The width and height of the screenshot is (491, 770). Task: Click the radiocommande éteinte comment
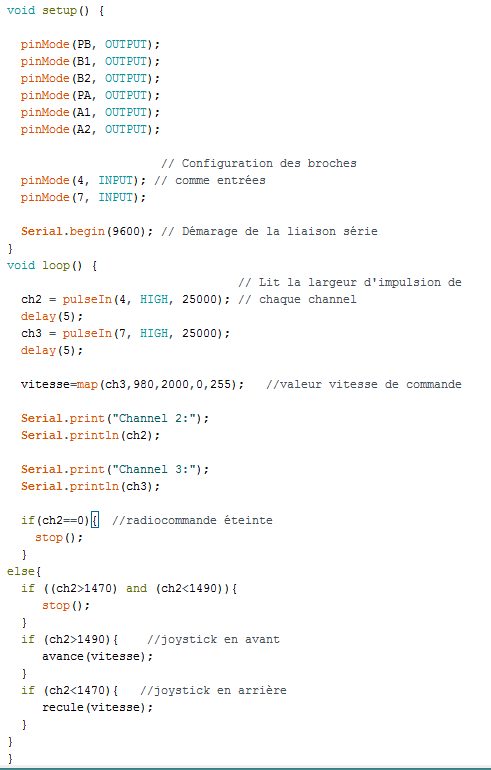(x=192, y=520)
